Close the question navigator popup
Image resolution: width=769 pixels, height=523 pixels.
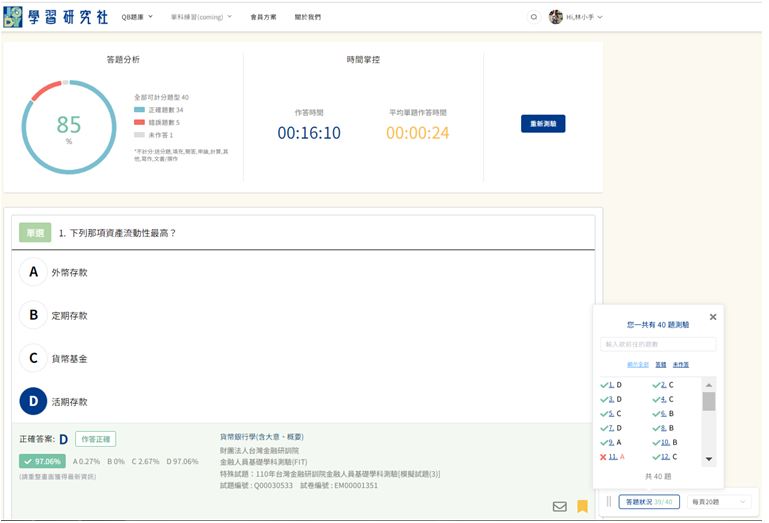pos(713,317)
